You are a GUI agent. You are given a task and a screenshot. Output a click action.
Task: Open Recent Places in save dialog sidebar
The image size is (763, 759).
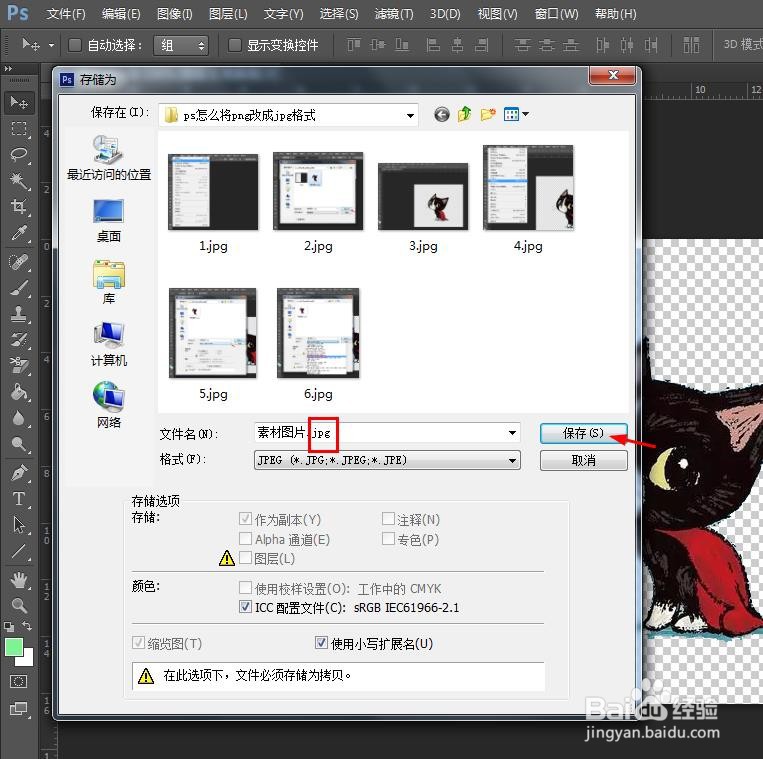pyautogui.click(x=109, y=158)
